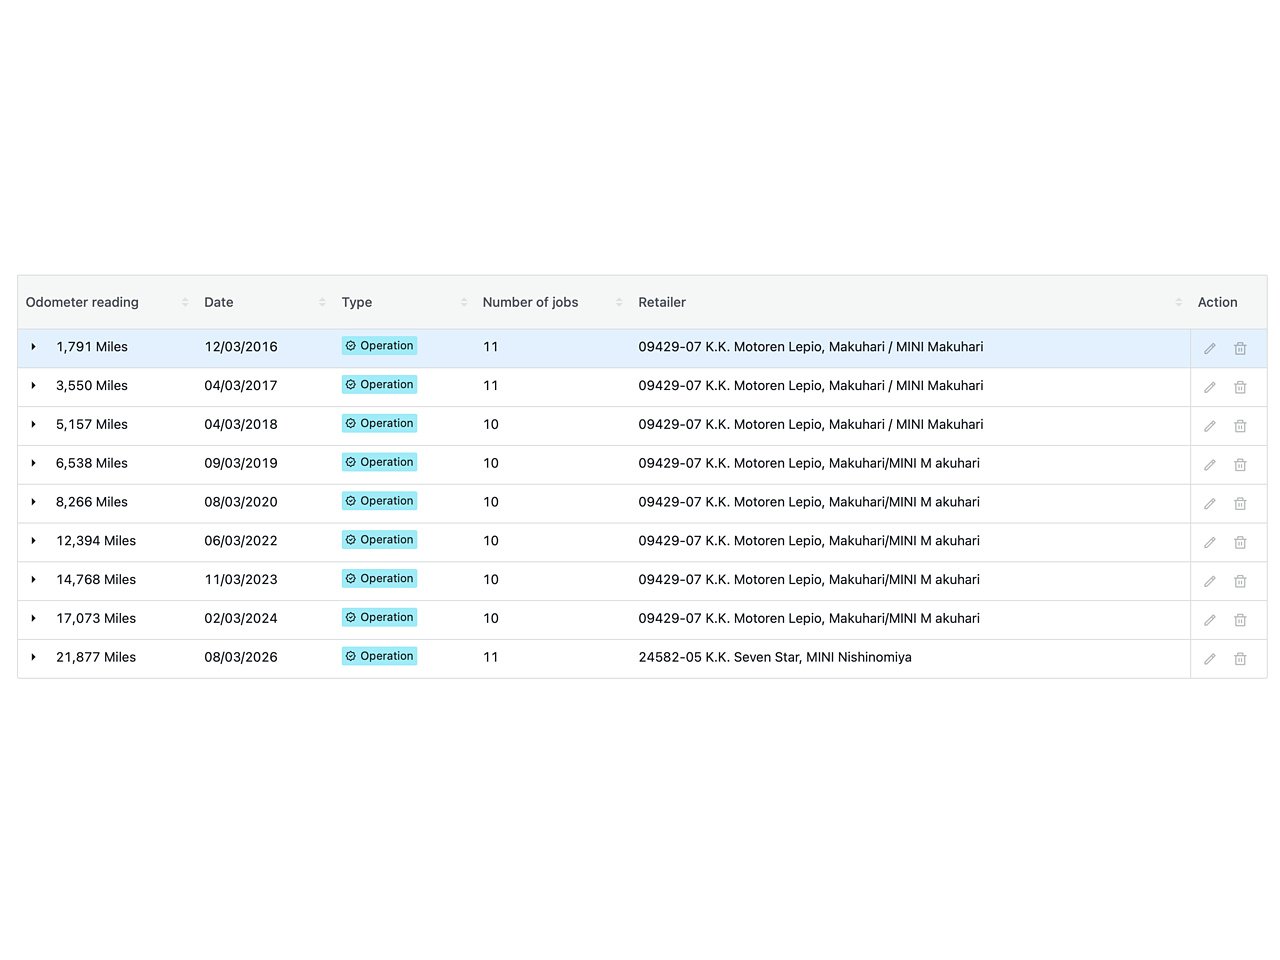Click the Date column header label
Screen dimensions: 1280x960
(x=219, y=302)
